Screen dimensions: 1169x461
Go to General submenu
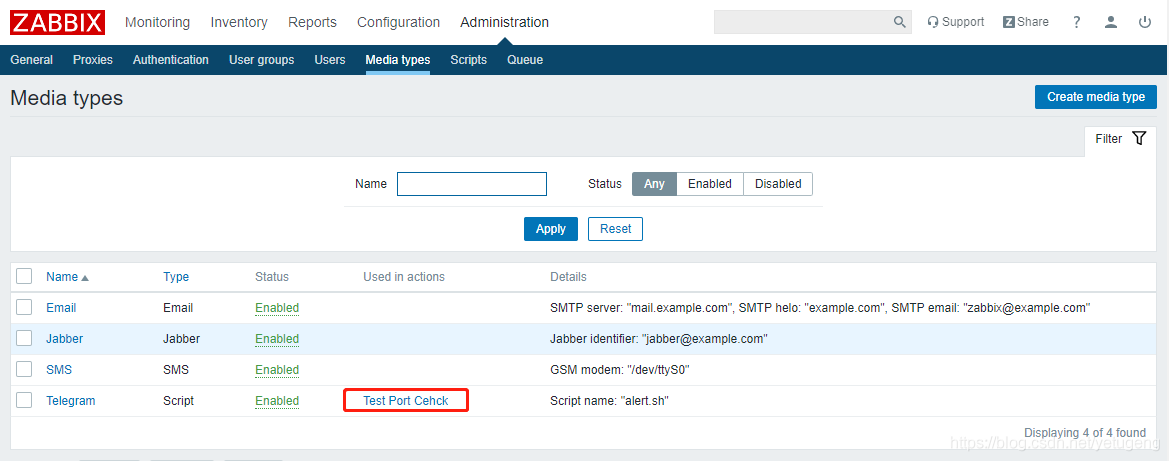[32, 60]
